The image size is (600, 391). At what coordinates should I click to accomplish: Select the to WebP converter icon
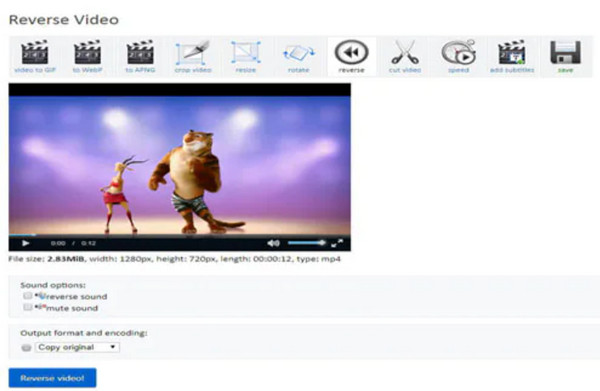pyautogui.click(x=87, y=56)
